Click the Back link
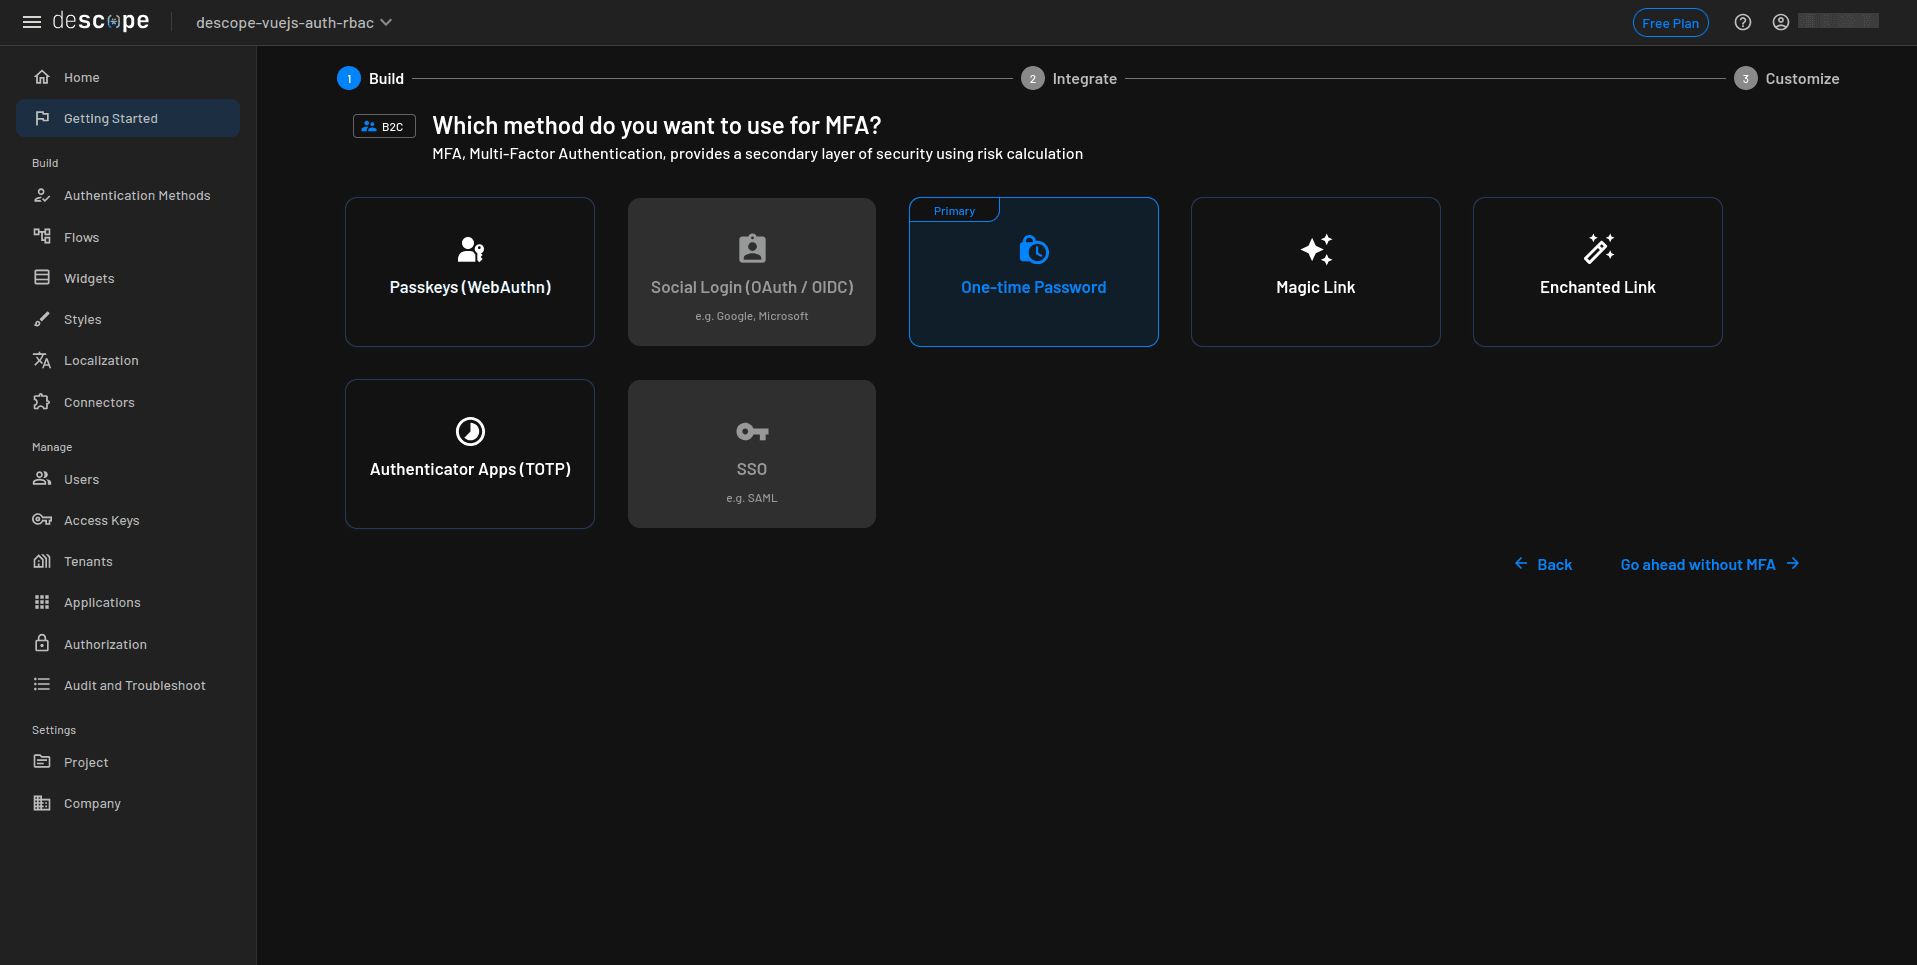The height and width of the screenshot is (965, 1917). (1544, 565)
